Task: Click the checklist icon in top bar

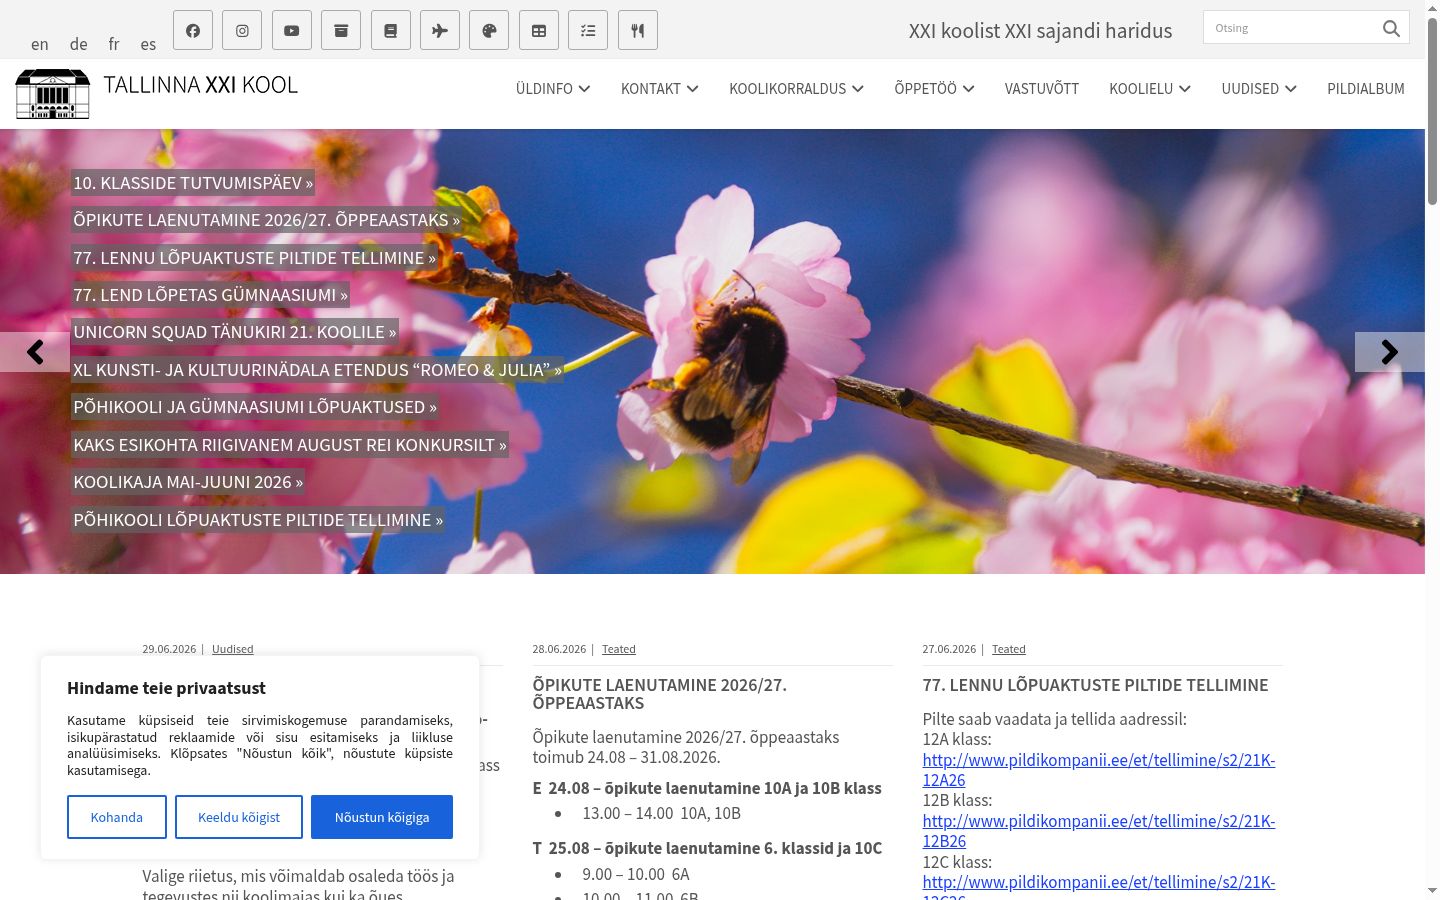Action: [x=588, y=31]
